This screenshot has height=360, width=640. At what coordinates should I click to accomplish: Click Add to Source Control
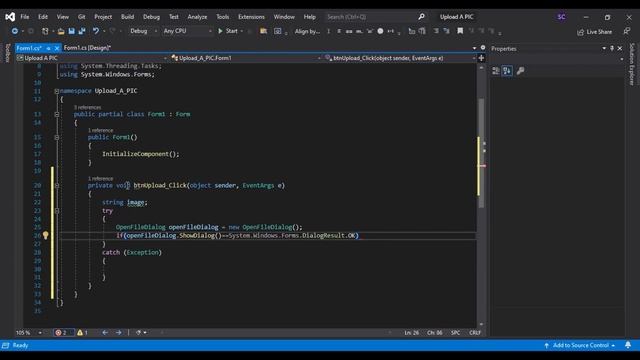[580, 345]
